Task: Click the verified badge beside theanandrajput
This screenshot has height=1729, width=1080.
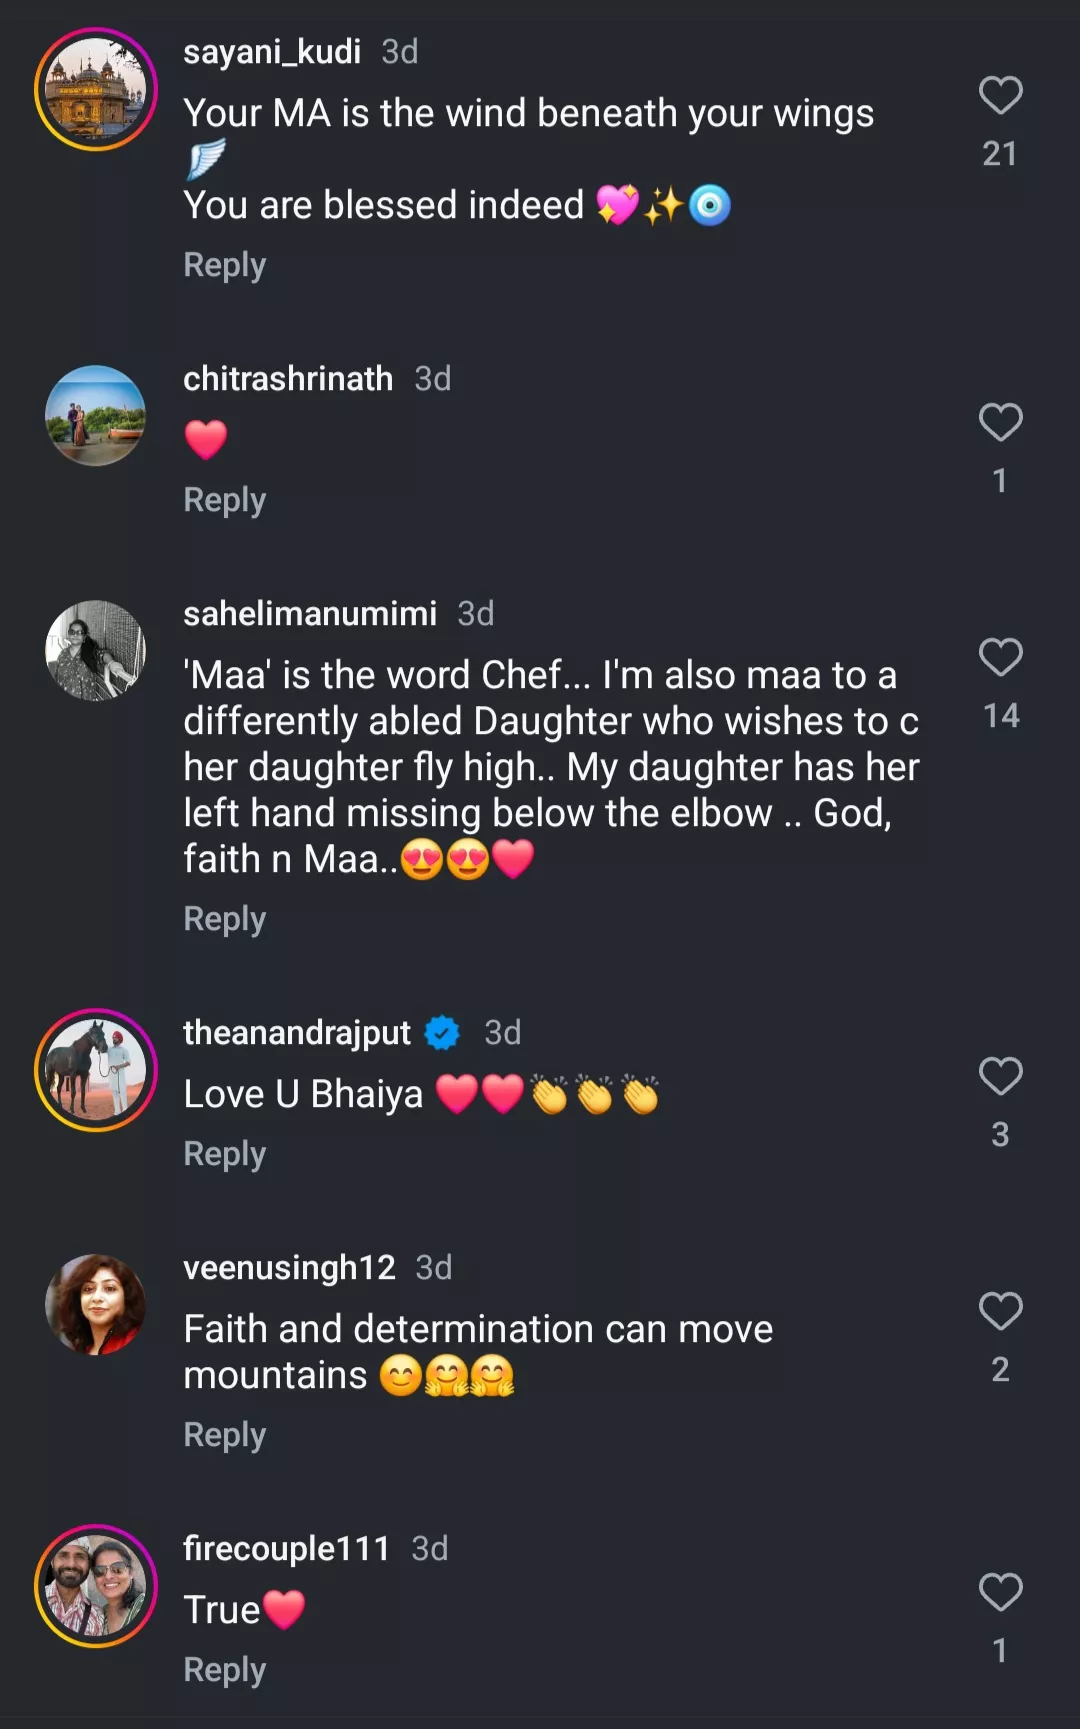Action: (x=442, y=1033)
